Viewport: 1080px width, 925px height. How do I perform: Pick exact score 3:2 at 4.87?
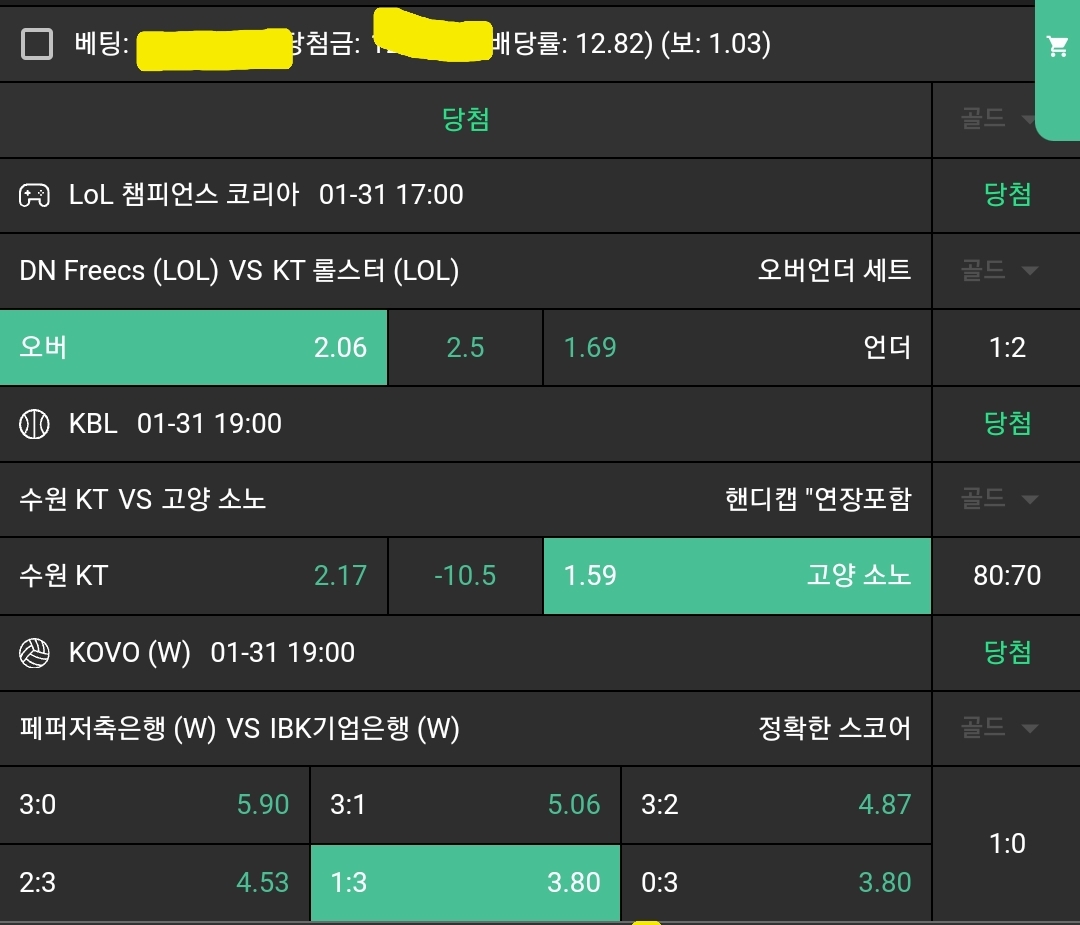point(776,804)
